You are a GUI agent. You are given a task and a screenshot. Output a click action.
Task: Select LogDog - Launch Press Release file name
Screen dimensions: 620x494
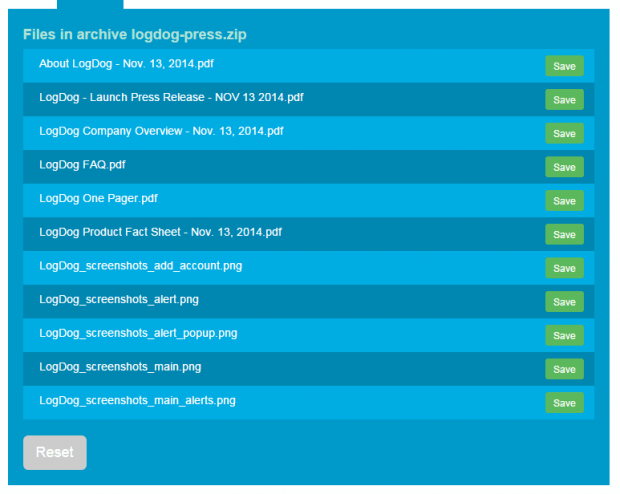(x=171, y=97)
